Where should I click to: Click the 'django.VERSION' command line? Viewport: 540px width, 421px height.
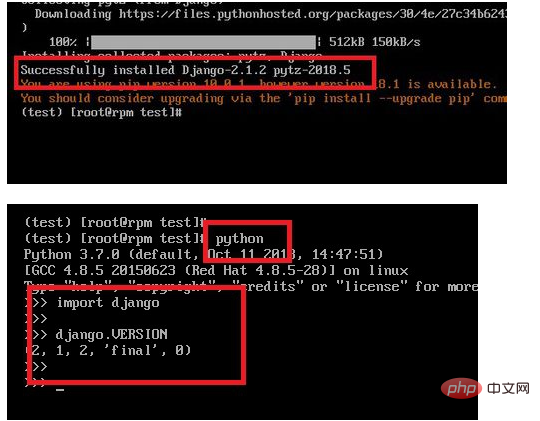tap(111, 334)
